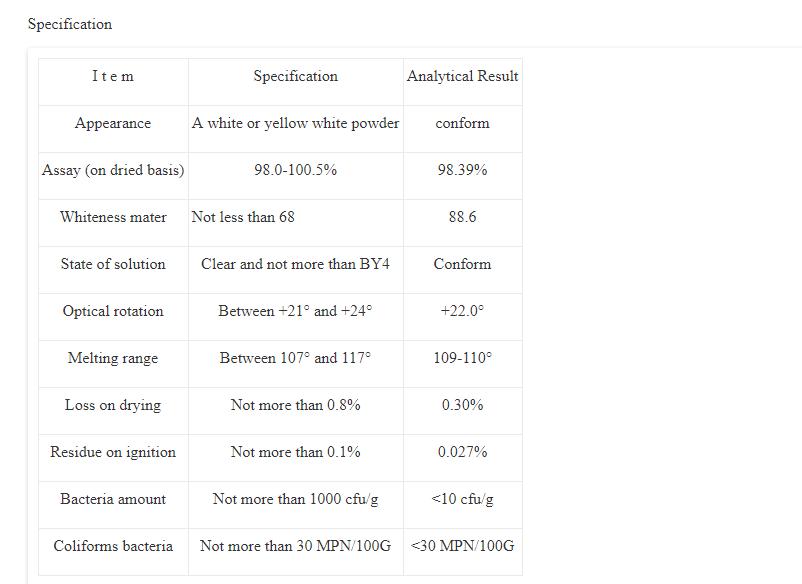This screenshot has width=802, height=584.
Task: Select the "Analytical Result" column header
Action: pyautogui.click(x=462, y=76)
